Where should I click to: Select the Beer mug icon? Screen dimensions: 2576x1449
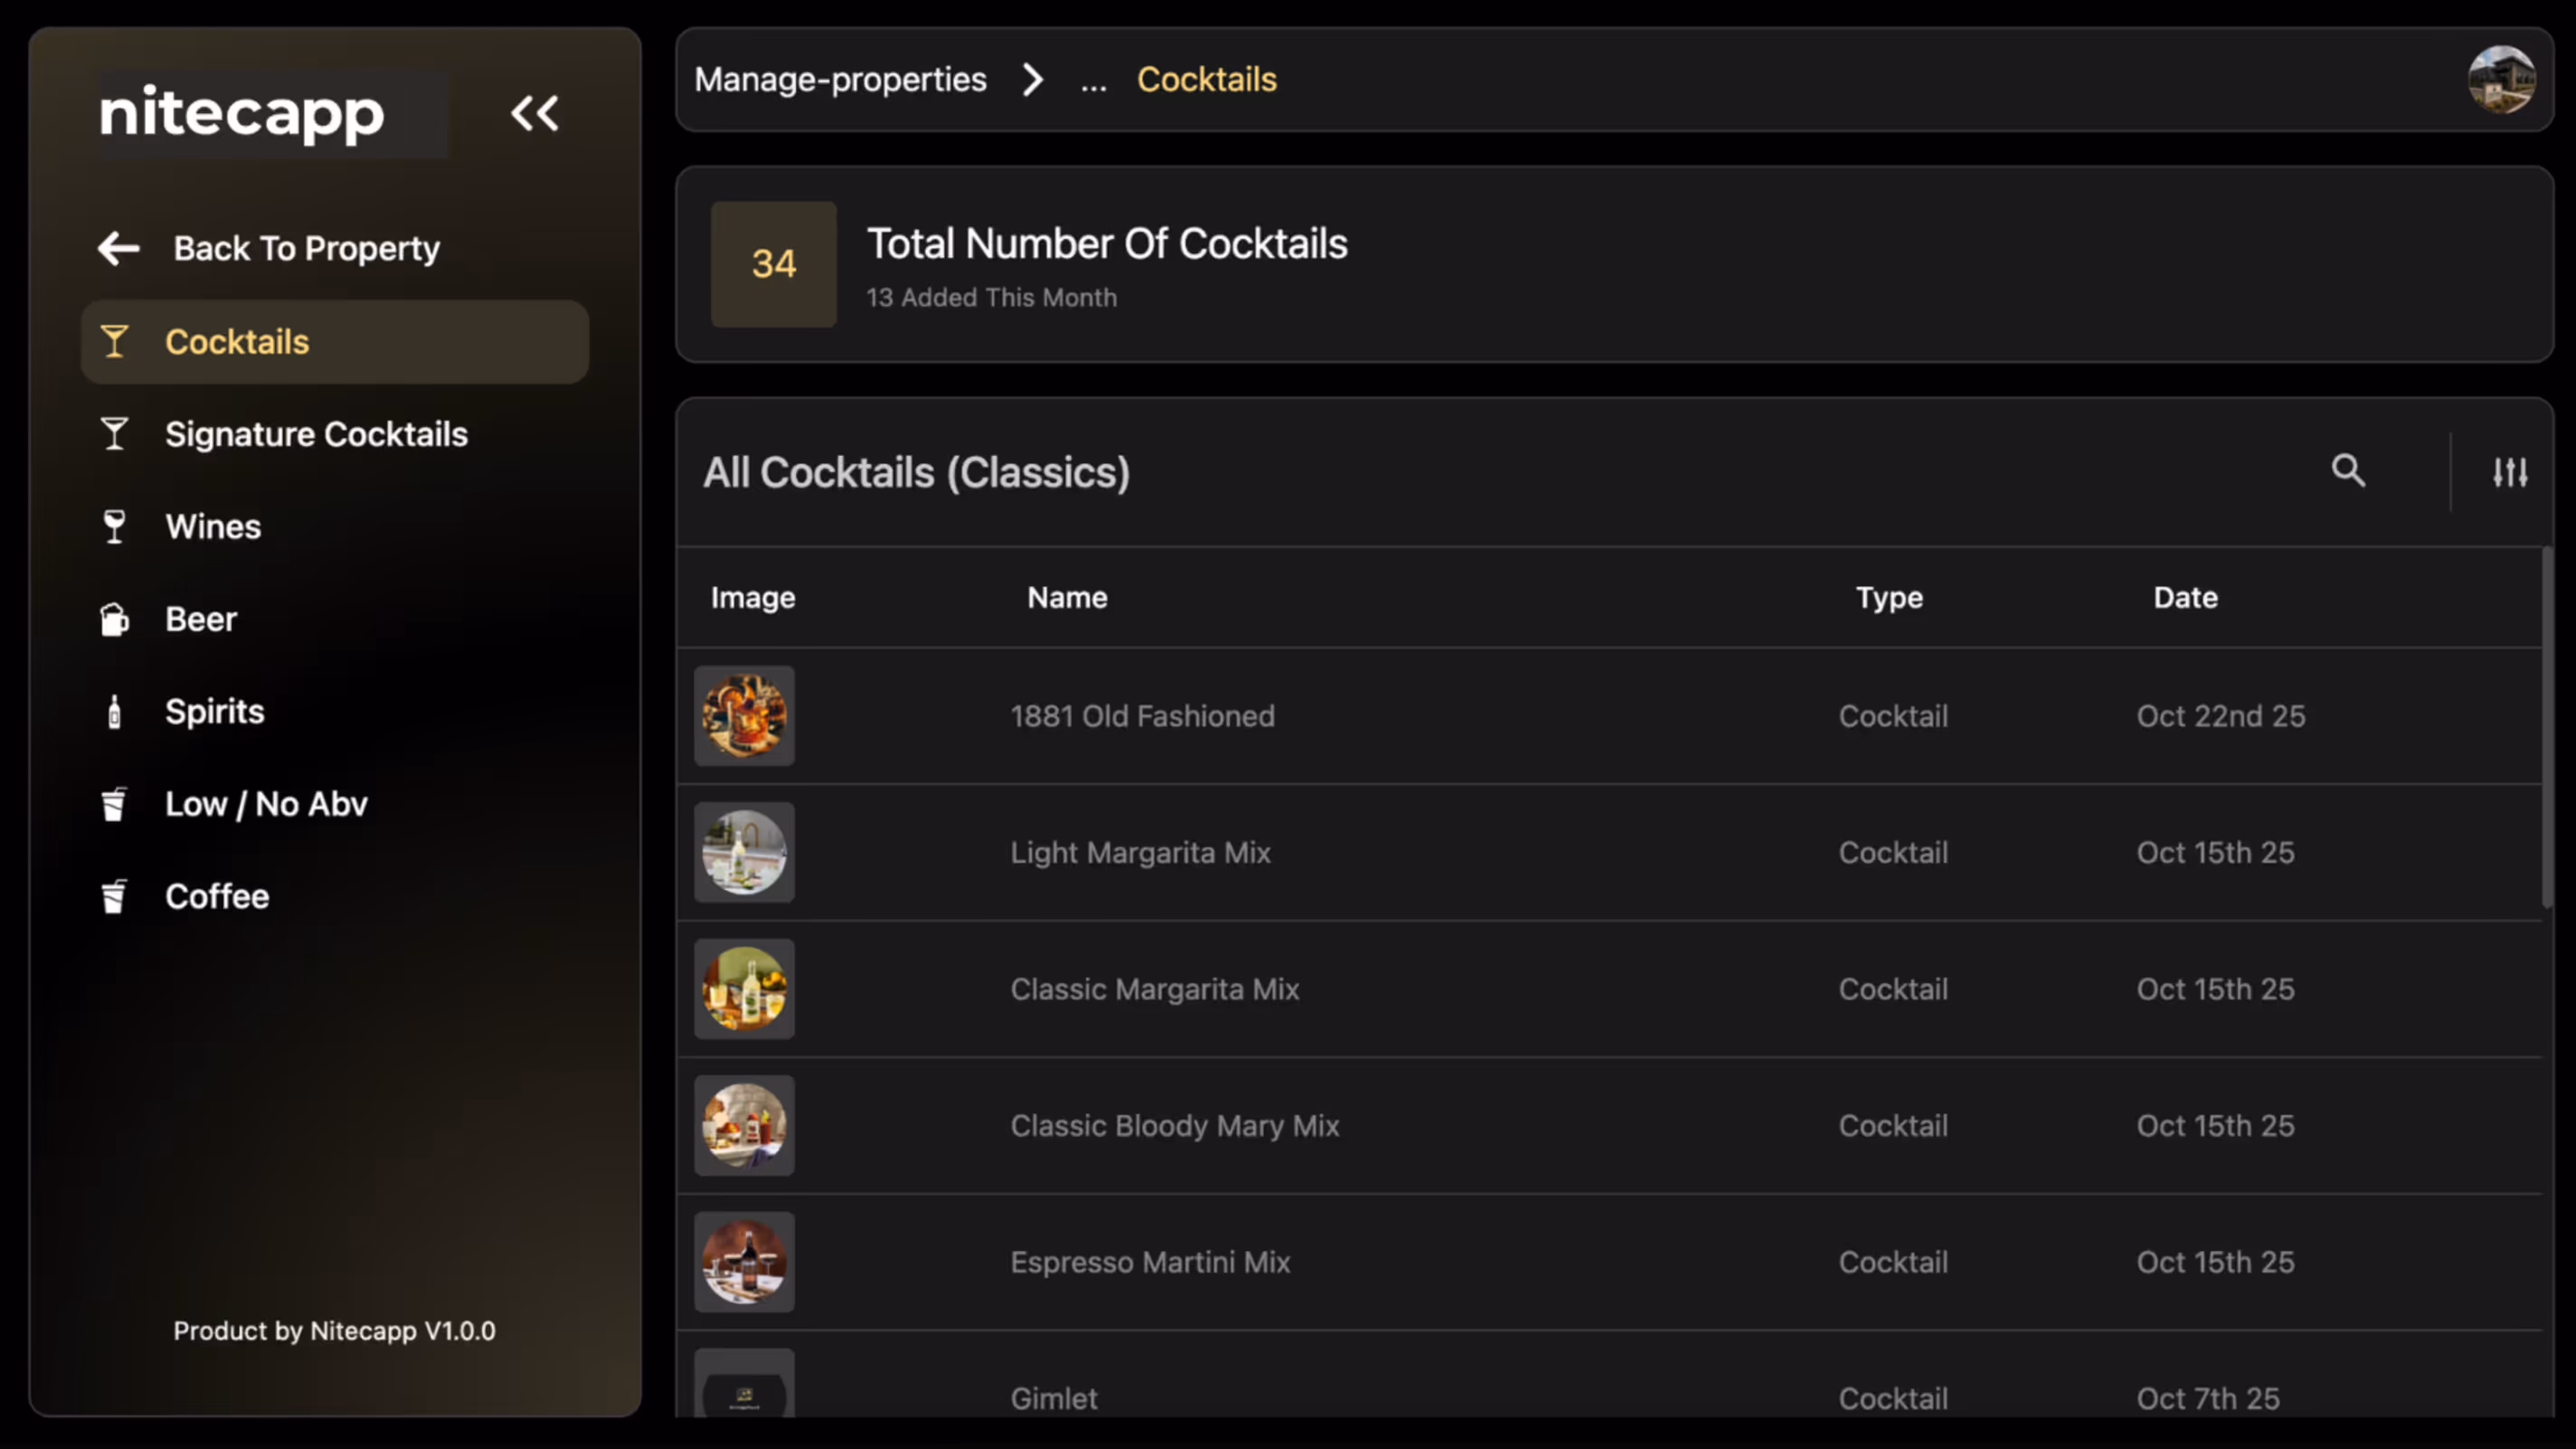[114, 619]
